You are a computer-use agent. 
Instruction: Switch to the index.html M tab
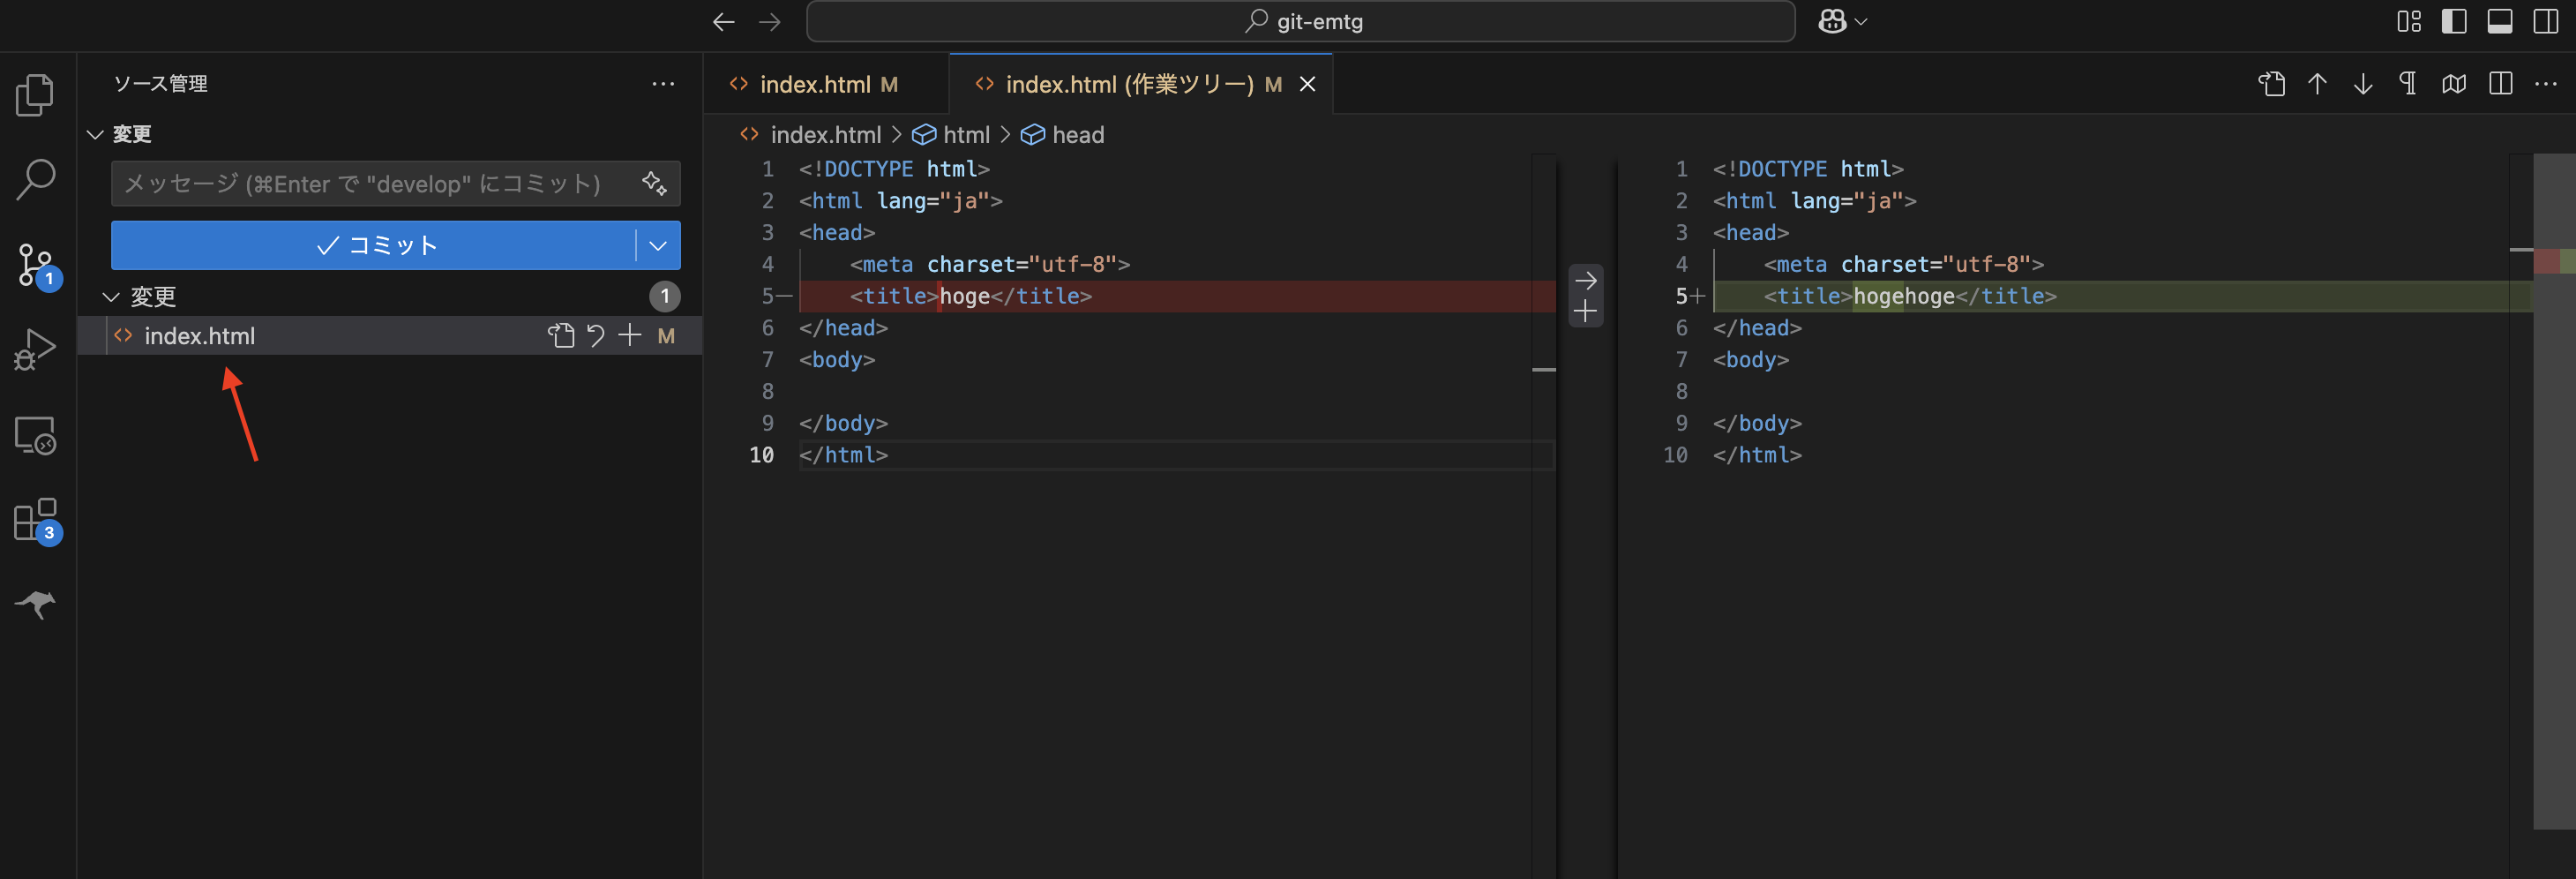[826, 84]
